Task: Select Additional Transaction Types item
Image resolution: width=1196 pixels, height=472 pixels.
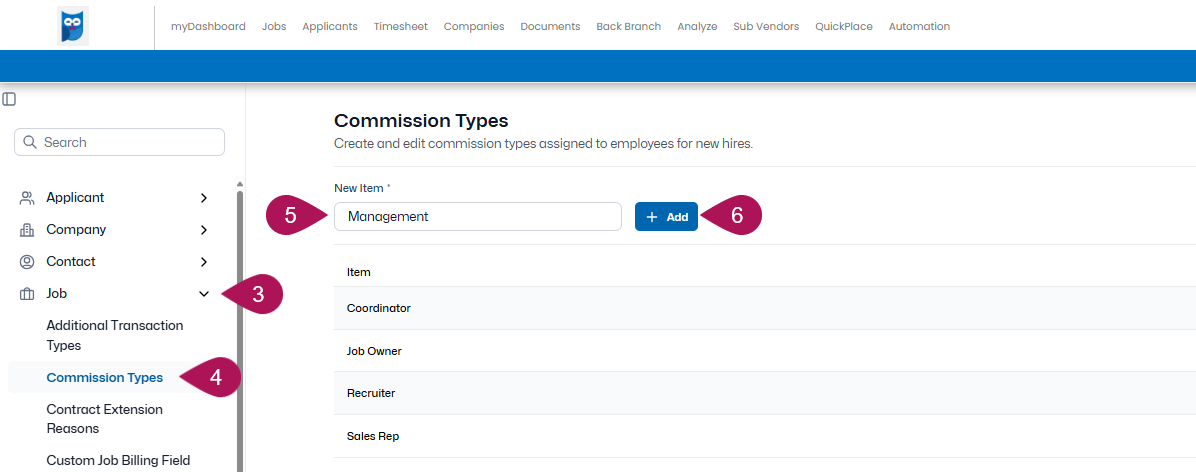Action: point(114,336)
